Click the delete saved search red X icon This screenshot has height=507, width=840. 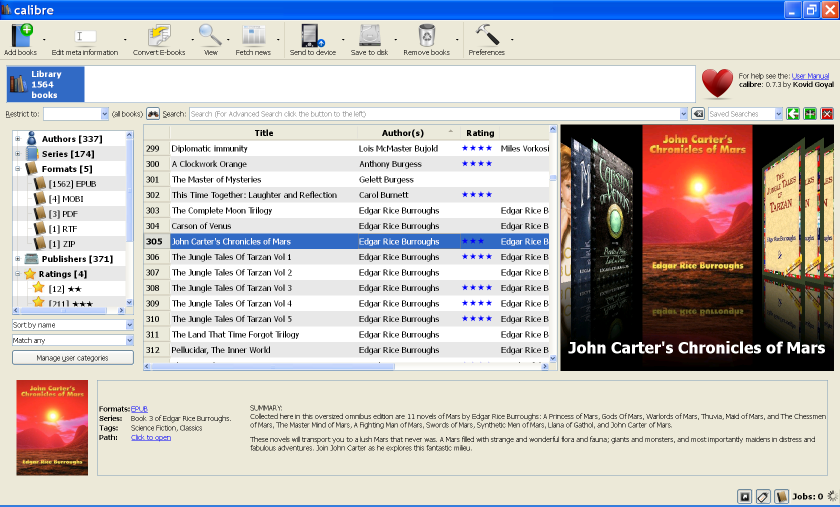tap(827, 114)
